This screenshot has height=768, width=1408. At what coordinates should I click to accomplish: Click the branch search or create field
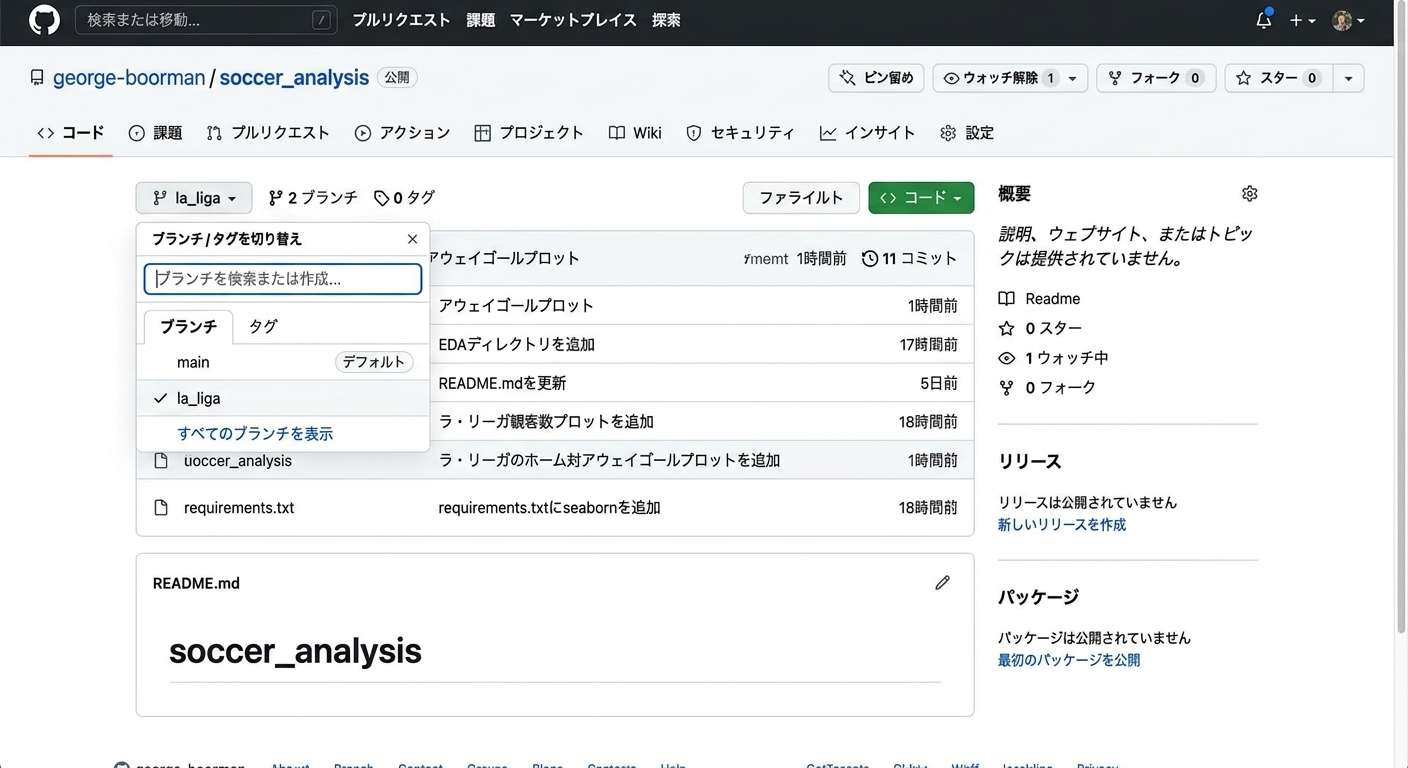(x=283, y=279)
